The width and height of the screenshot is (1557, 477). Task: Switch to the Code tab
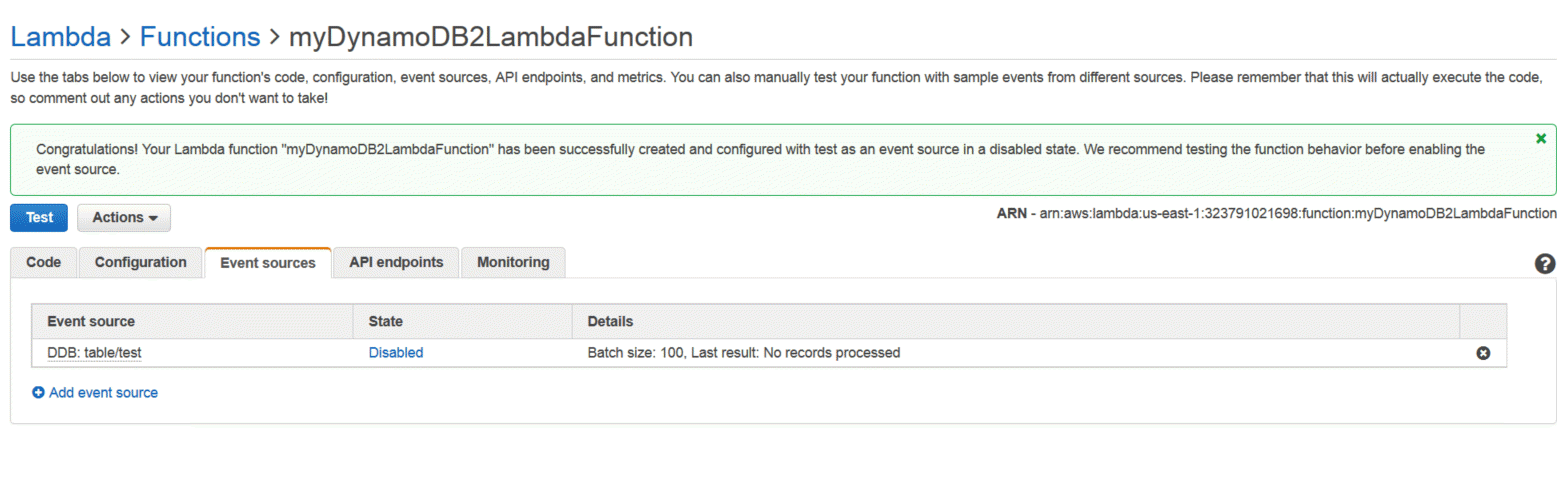[43, 262]
